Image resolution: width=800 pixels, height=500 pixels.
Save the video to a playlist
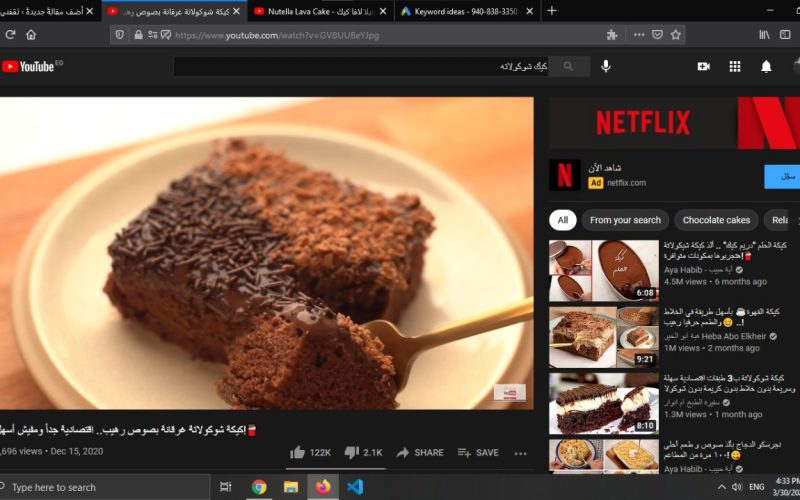click(x=478, y=453)
